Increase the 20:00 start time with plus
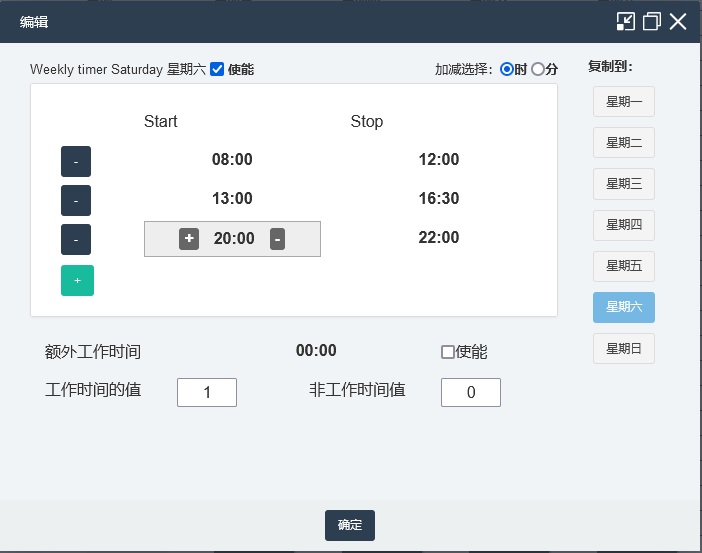702x553 pixels. click(x=189, y=239)
